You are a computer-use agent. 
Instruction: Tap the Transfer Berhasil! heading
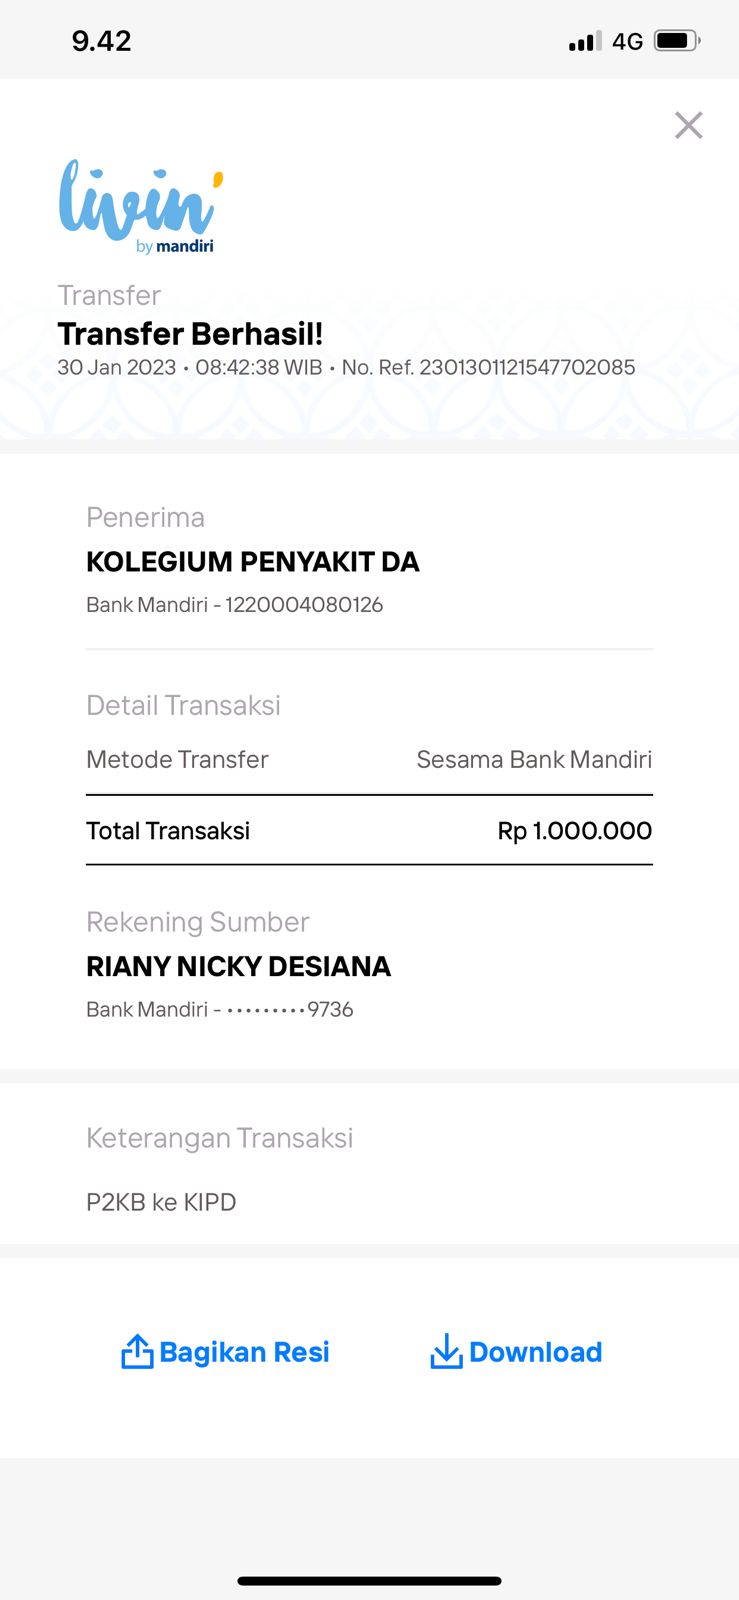click(190, 333)
